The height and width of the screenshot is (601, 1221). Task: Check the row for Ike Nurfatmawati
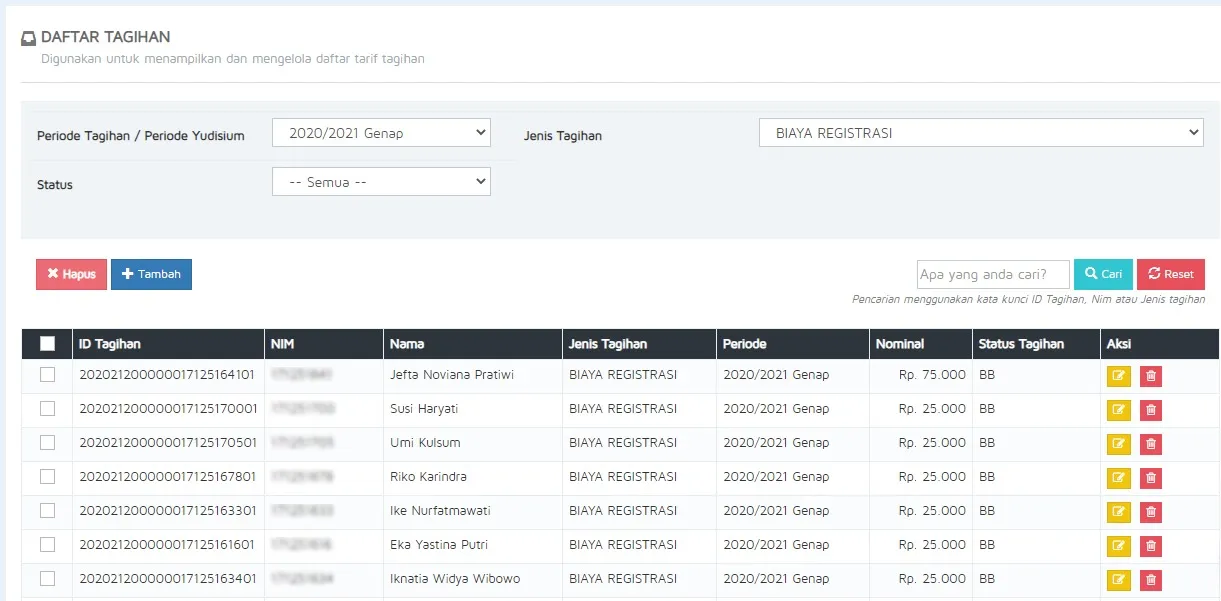47,511
